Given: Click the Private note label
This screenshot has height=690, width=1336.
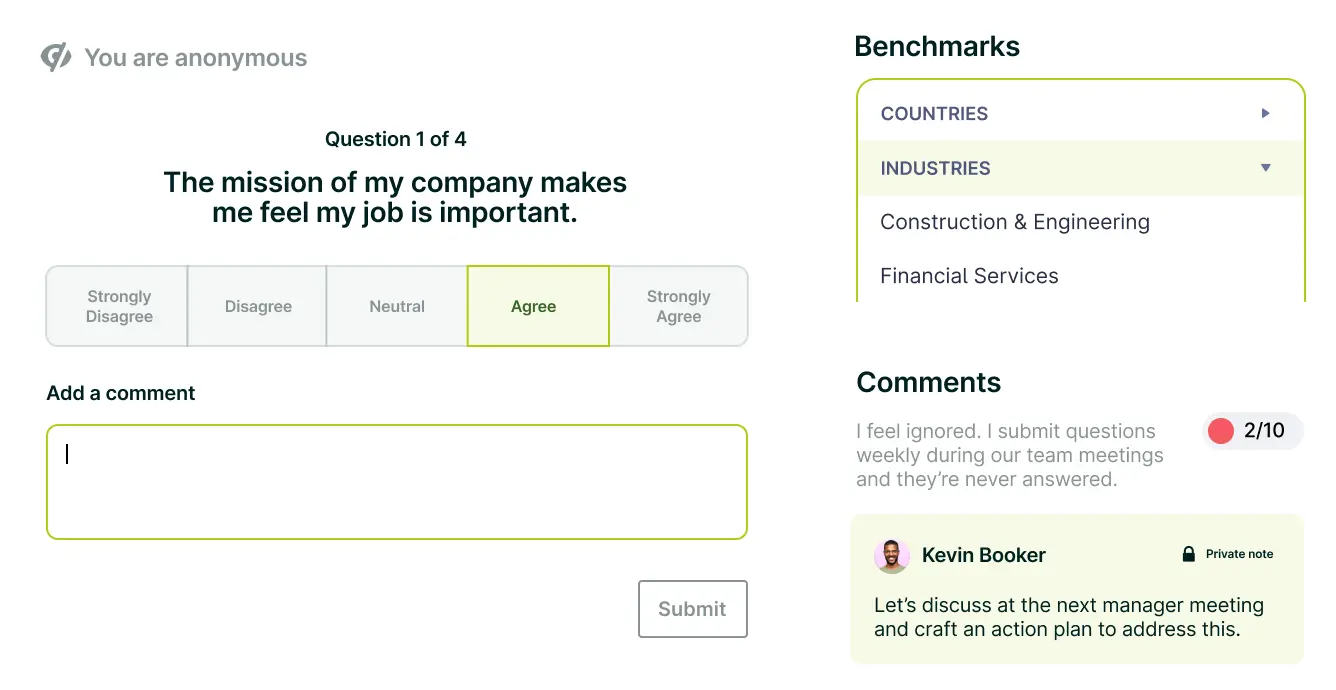Looking at the screenshot, I should click(x=1239, y=554).
